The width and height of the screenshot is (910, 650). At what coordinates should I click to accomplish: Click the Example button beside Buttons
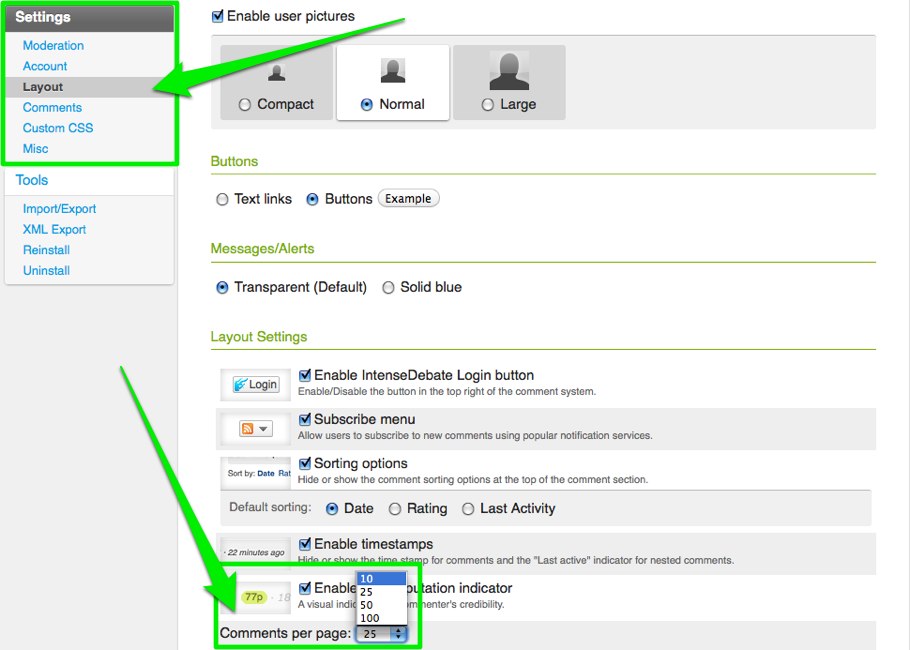pyautogui.click(x=408, y=199)
